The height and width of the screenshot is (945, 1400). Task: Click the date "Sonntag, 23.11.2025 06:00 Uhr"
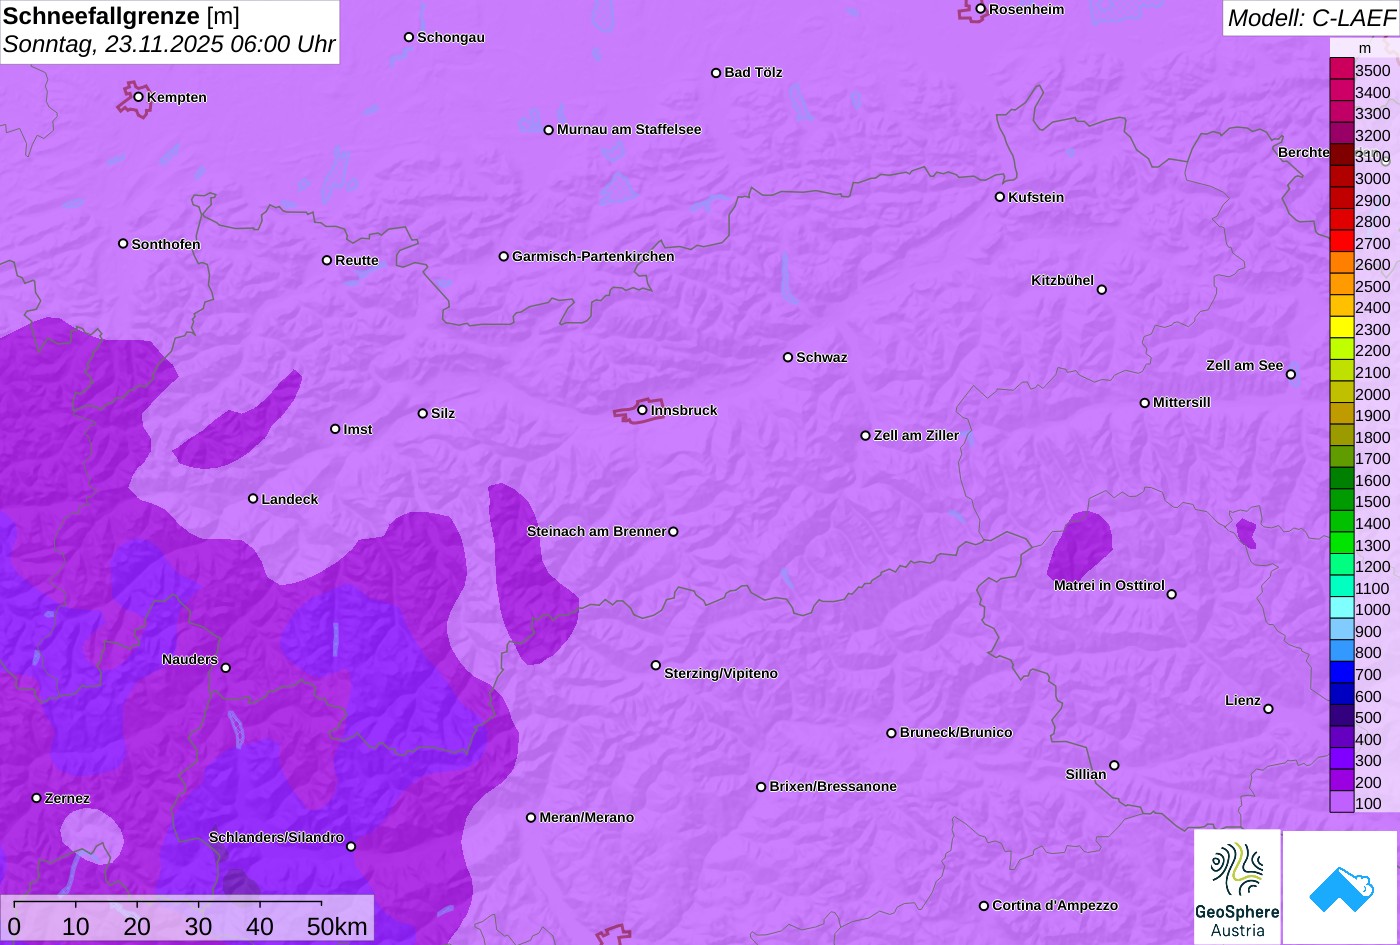[x=170, y=45]
